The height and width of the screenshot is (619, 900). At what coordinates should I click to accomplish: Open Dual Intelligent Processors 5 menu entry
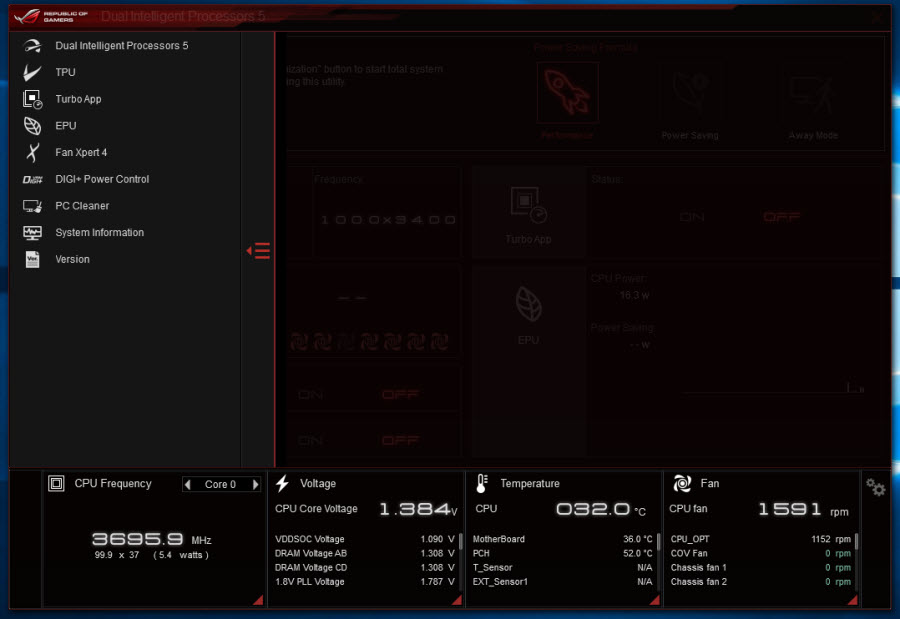click(122, 45)
